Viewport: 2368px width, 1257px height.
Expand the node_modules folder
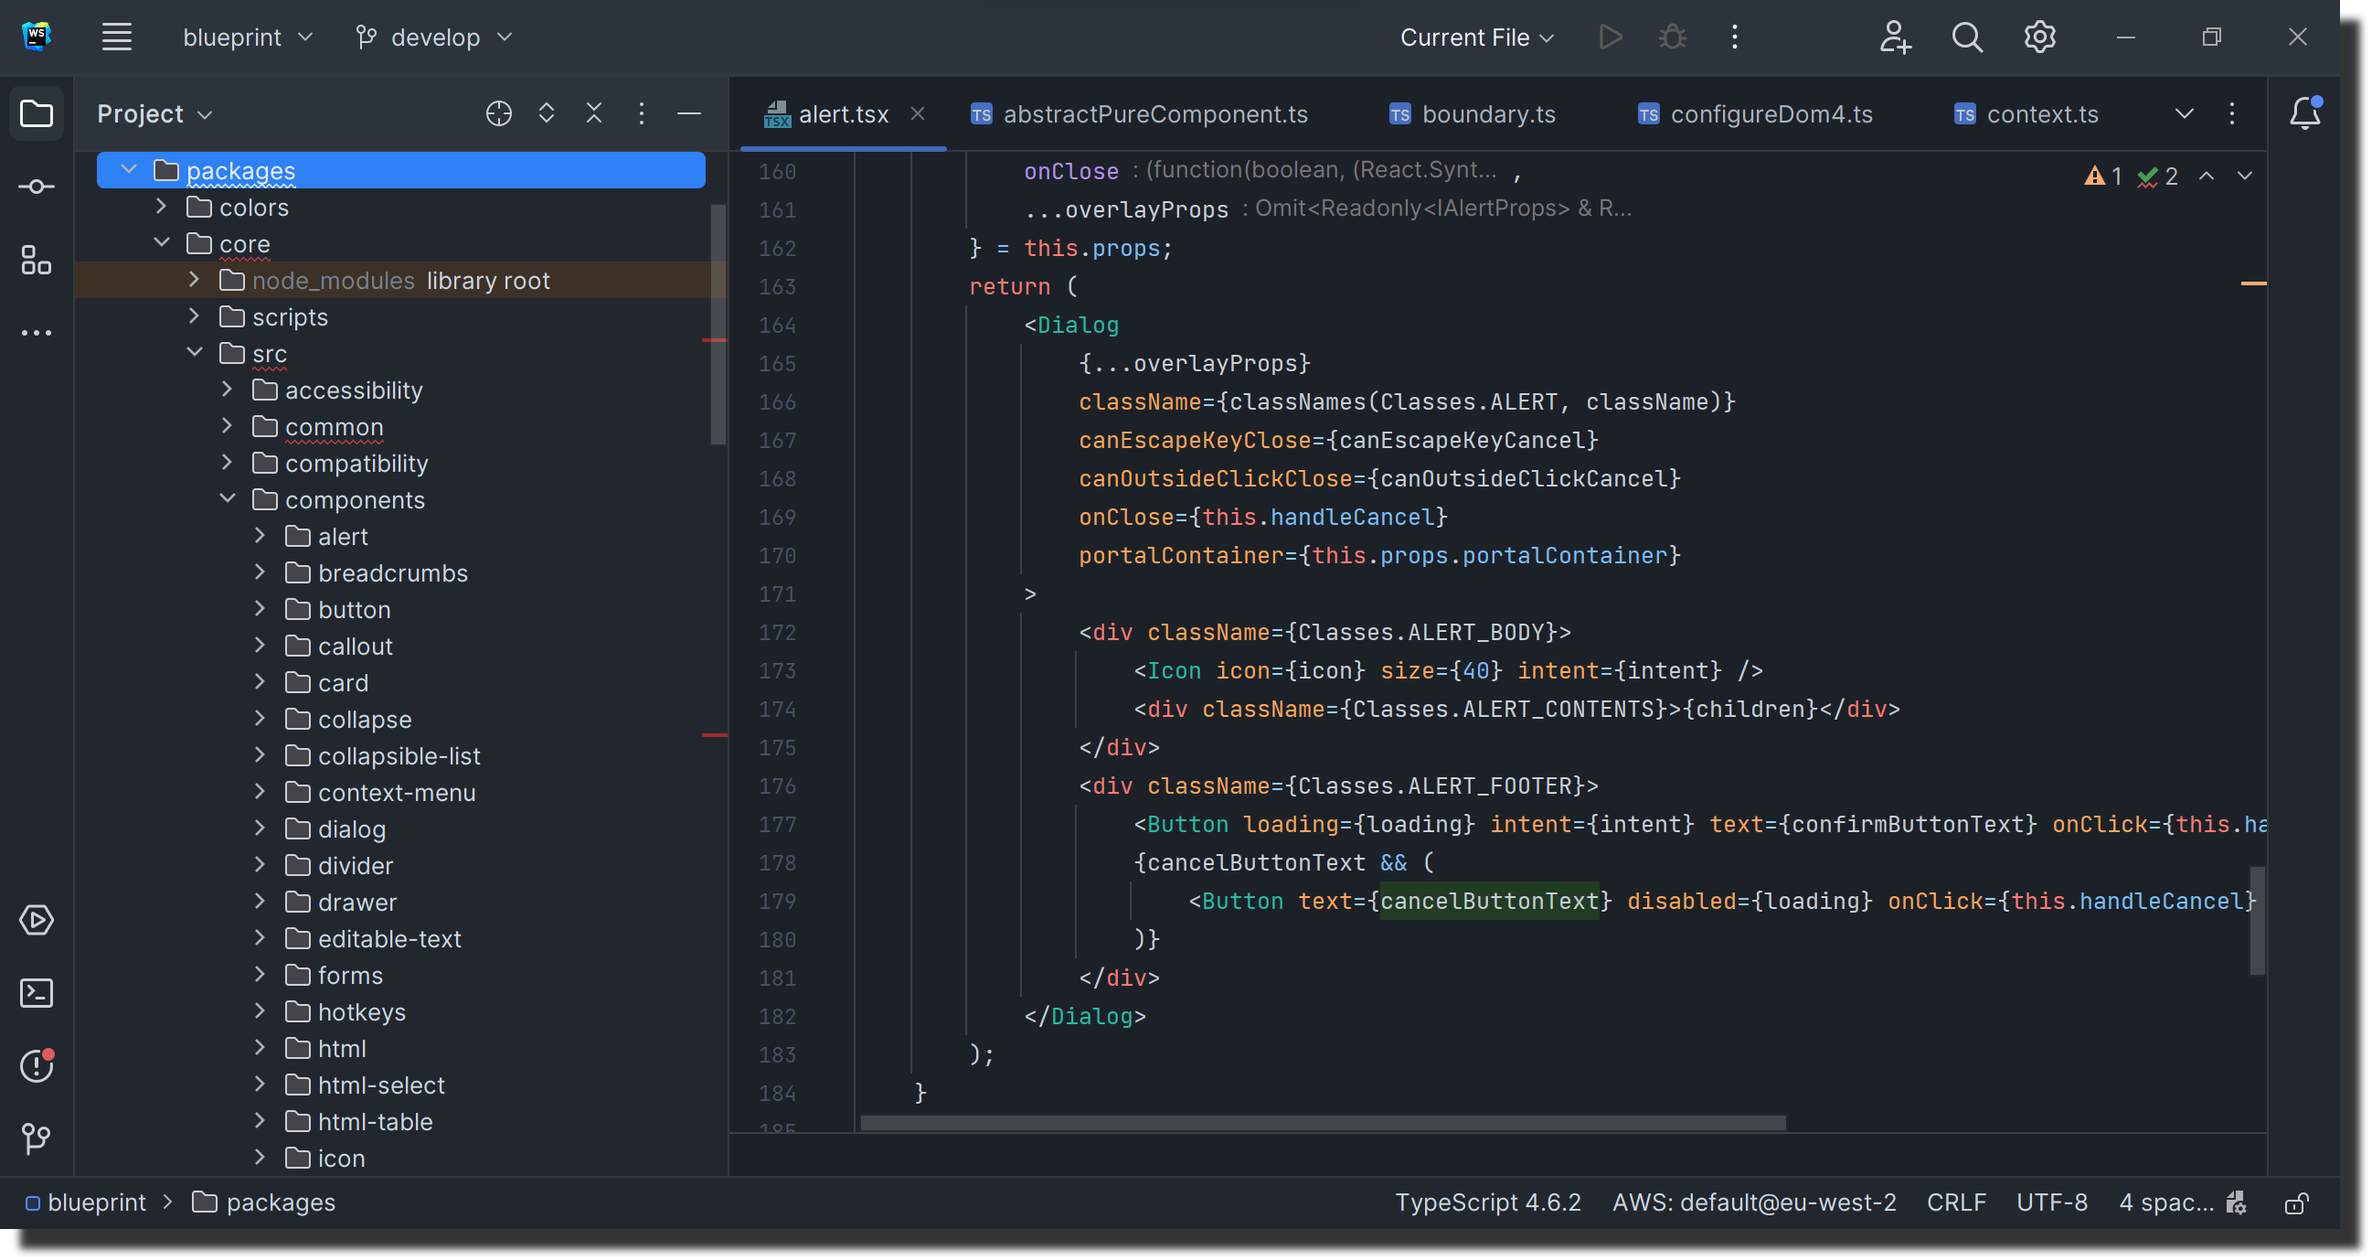pos(194,281)
